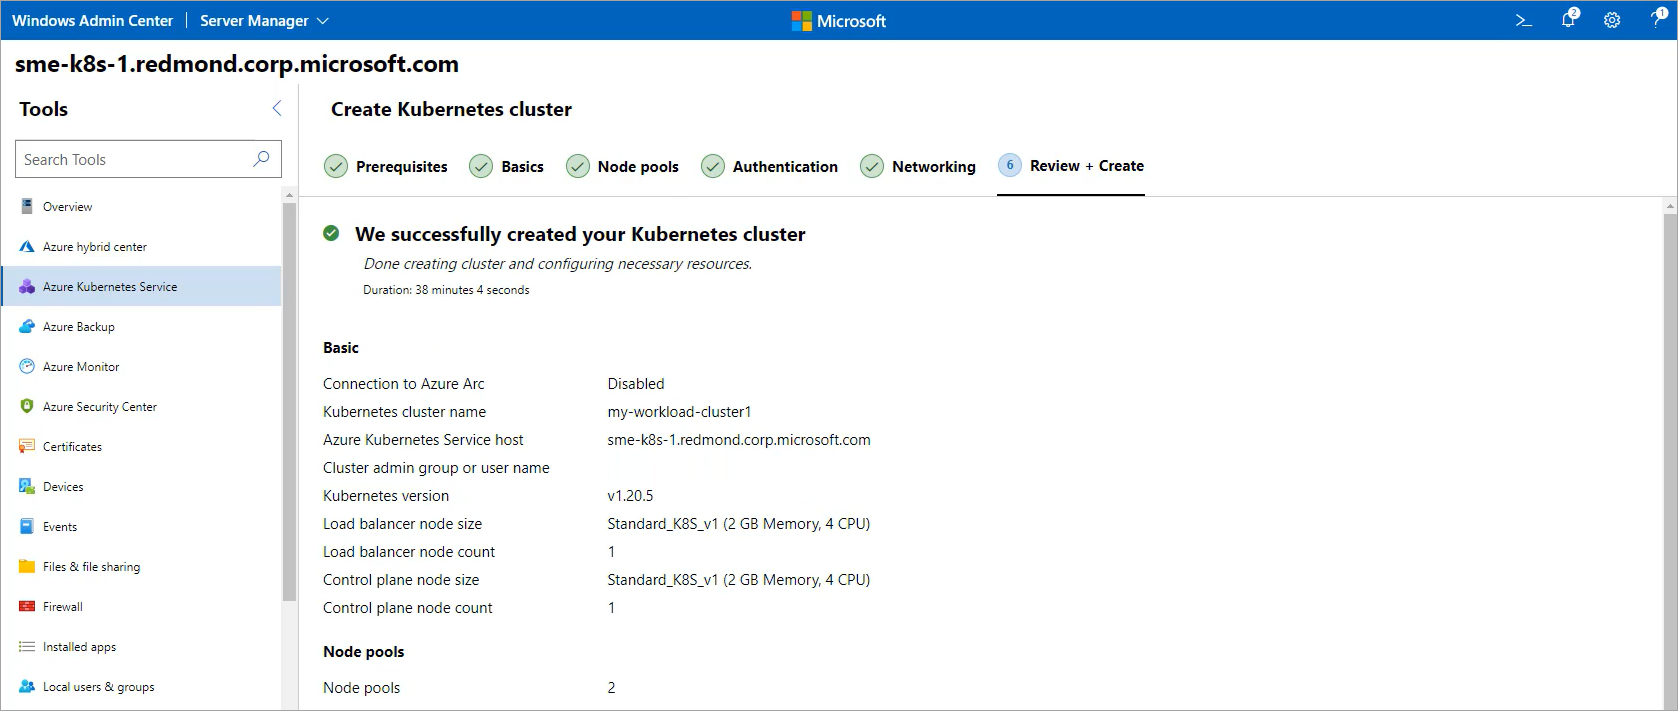Open Azure Monitor tool
The image size is (1678, 711).
click(x=142, y=366)
